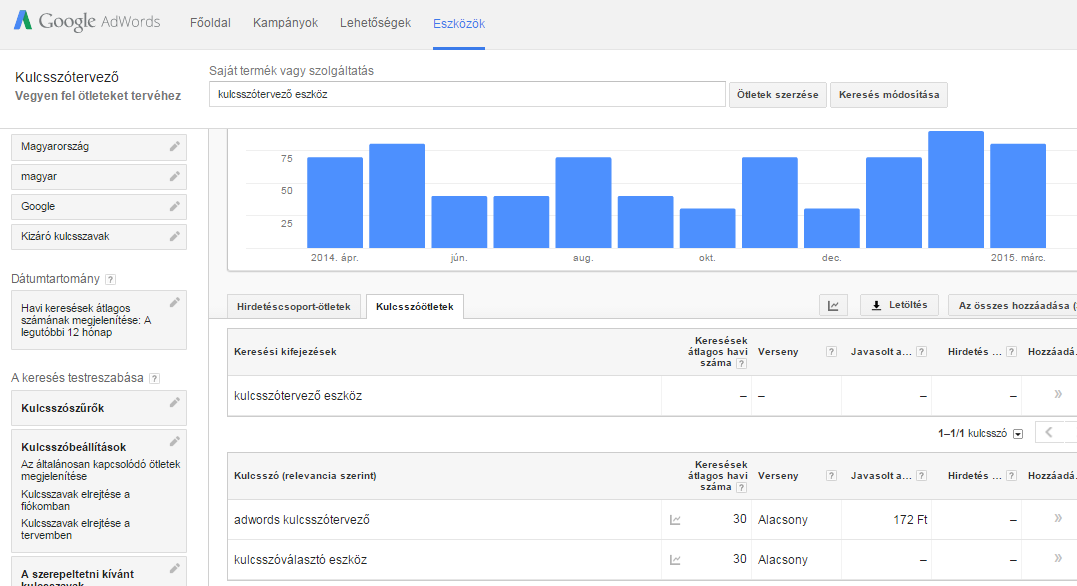Toggle the chart view icon button

(833, 306)
